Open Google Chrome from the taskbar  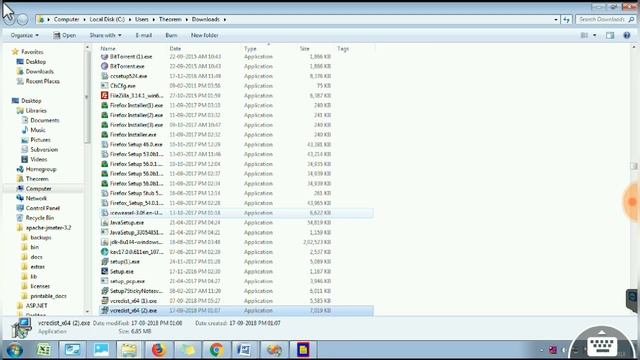(216, 350)
